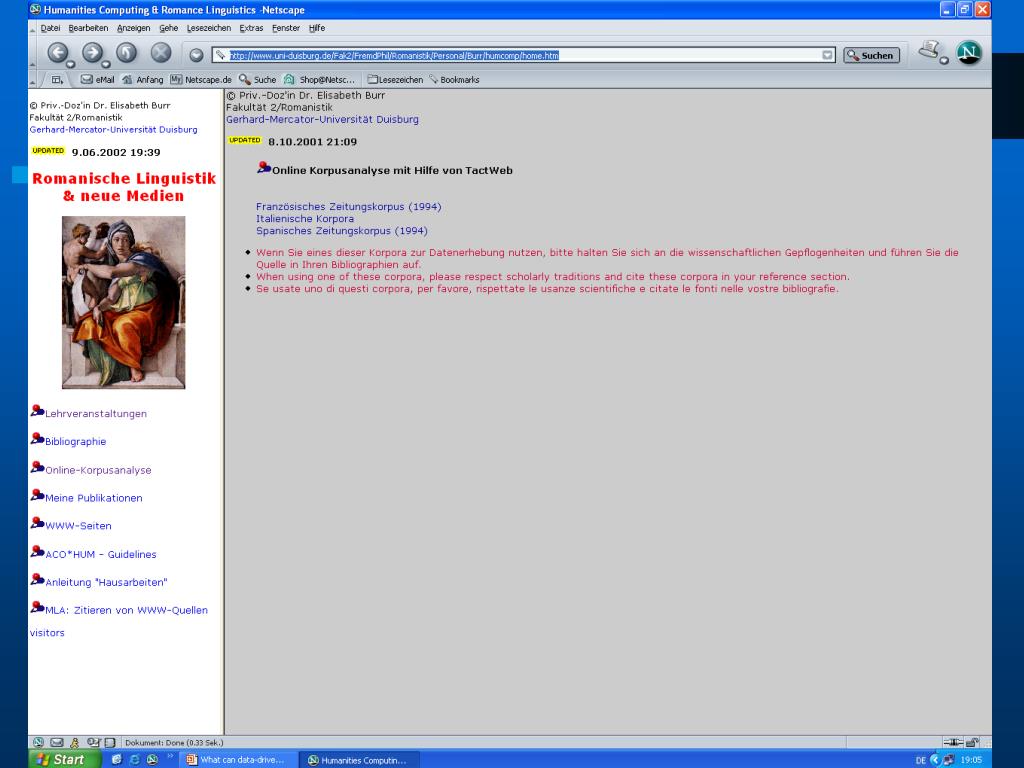This screenshot has width=1024, height=768.
Task: Reload the page with the Reload button
Action: point(126,53)
